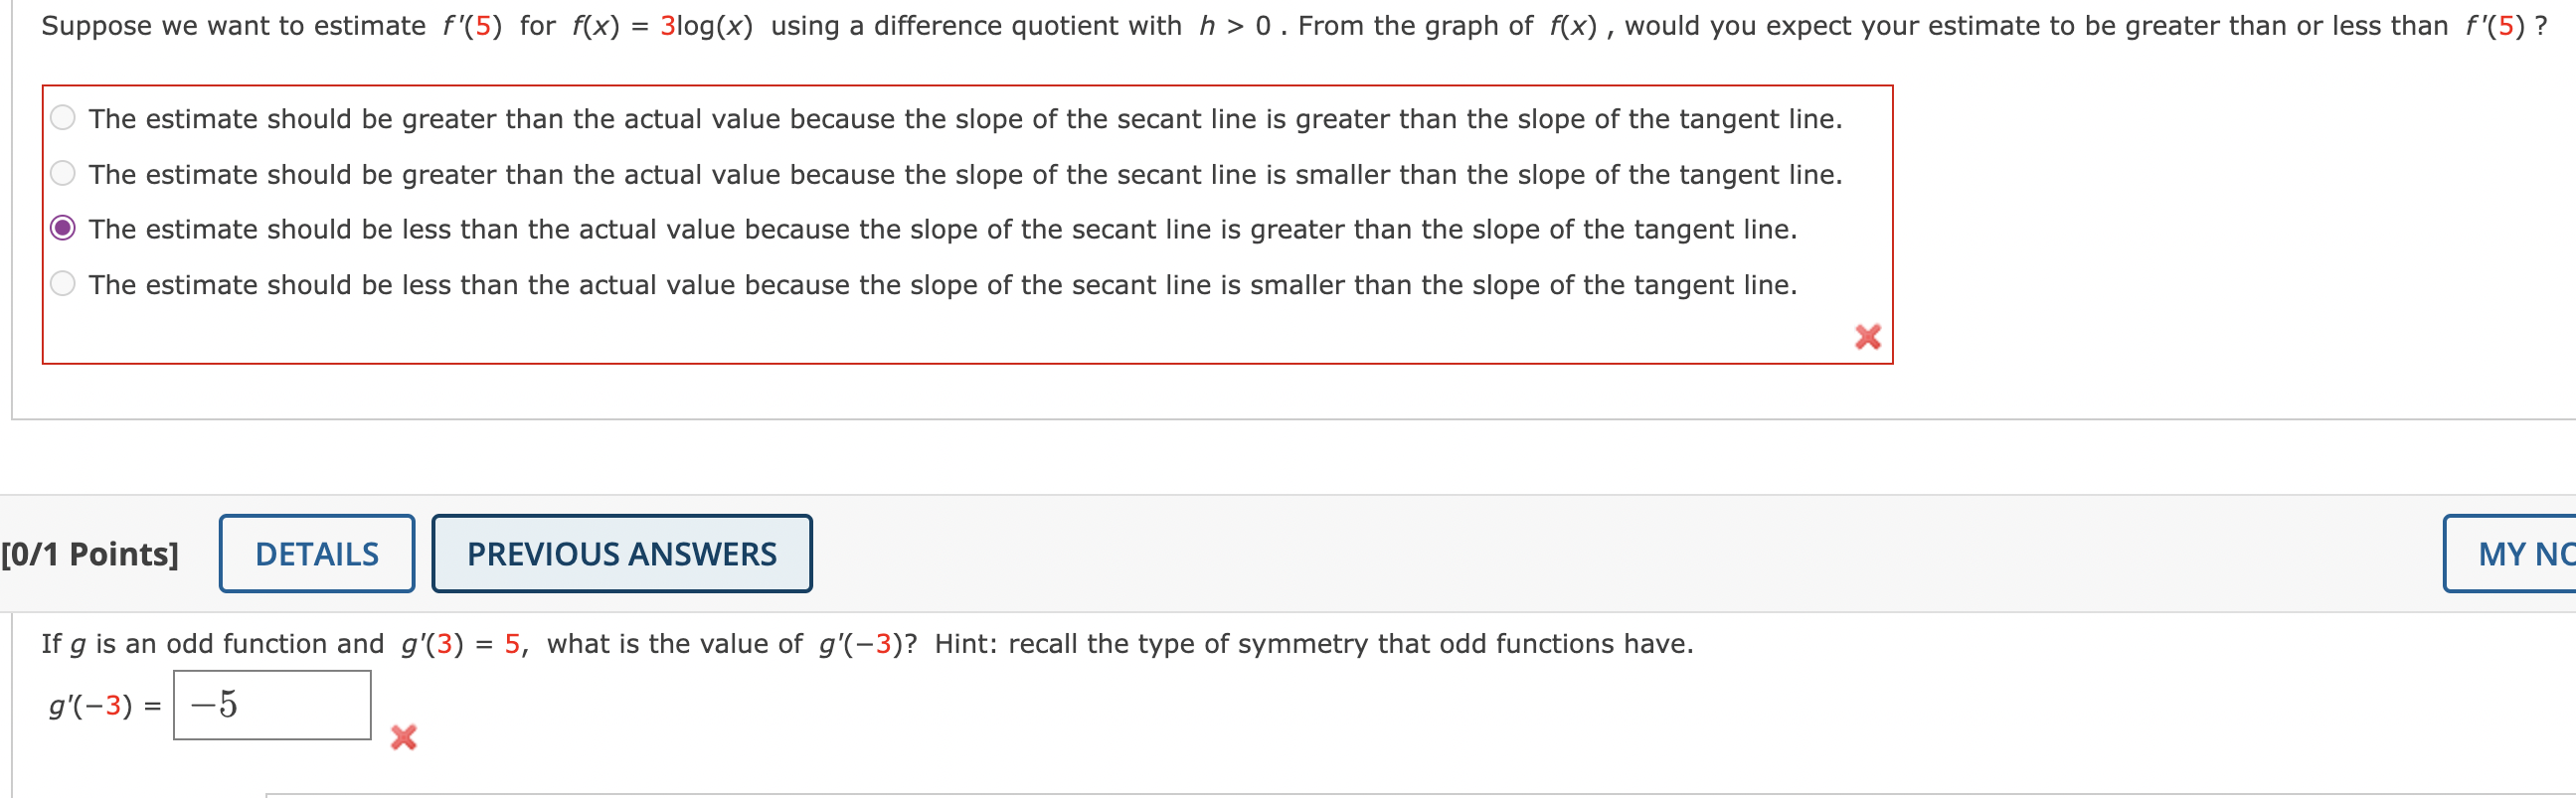
Task: Select the currently marked third answer choice
Action: (x=62, y=228)
